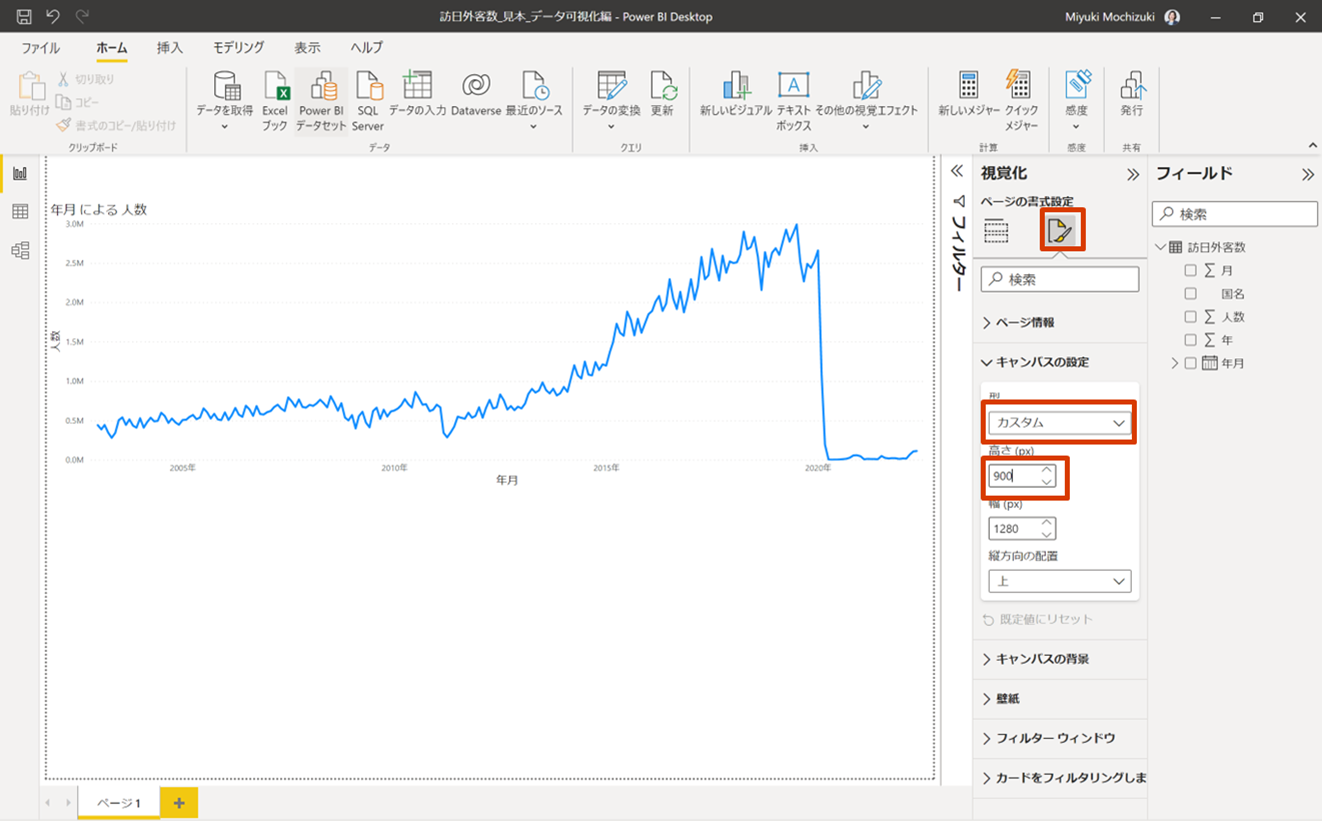This screenshot has height=821, width=1322.
Task: Check the 月 field checkbox
Action: 1190,270
